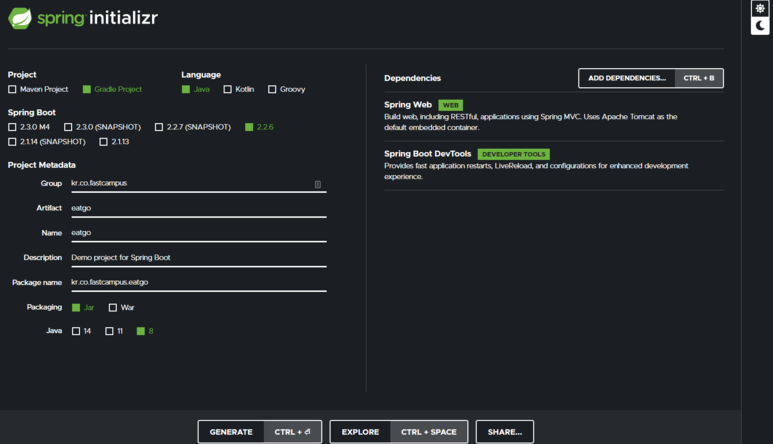The width and height of the screenshot is (773, 444).
Task: Select Groovy language option
Action: 272,90
